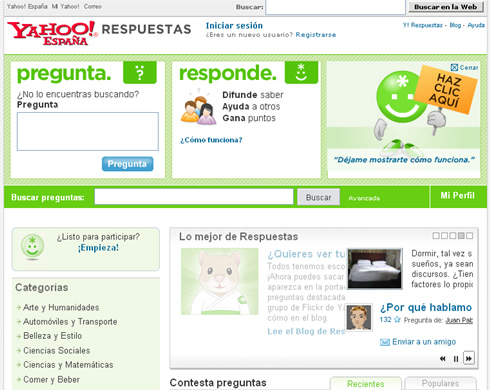Open Automóviles y Transporte category
Image resolution: width=490 pixels, height=390 pixels.
tap(70, 322)
